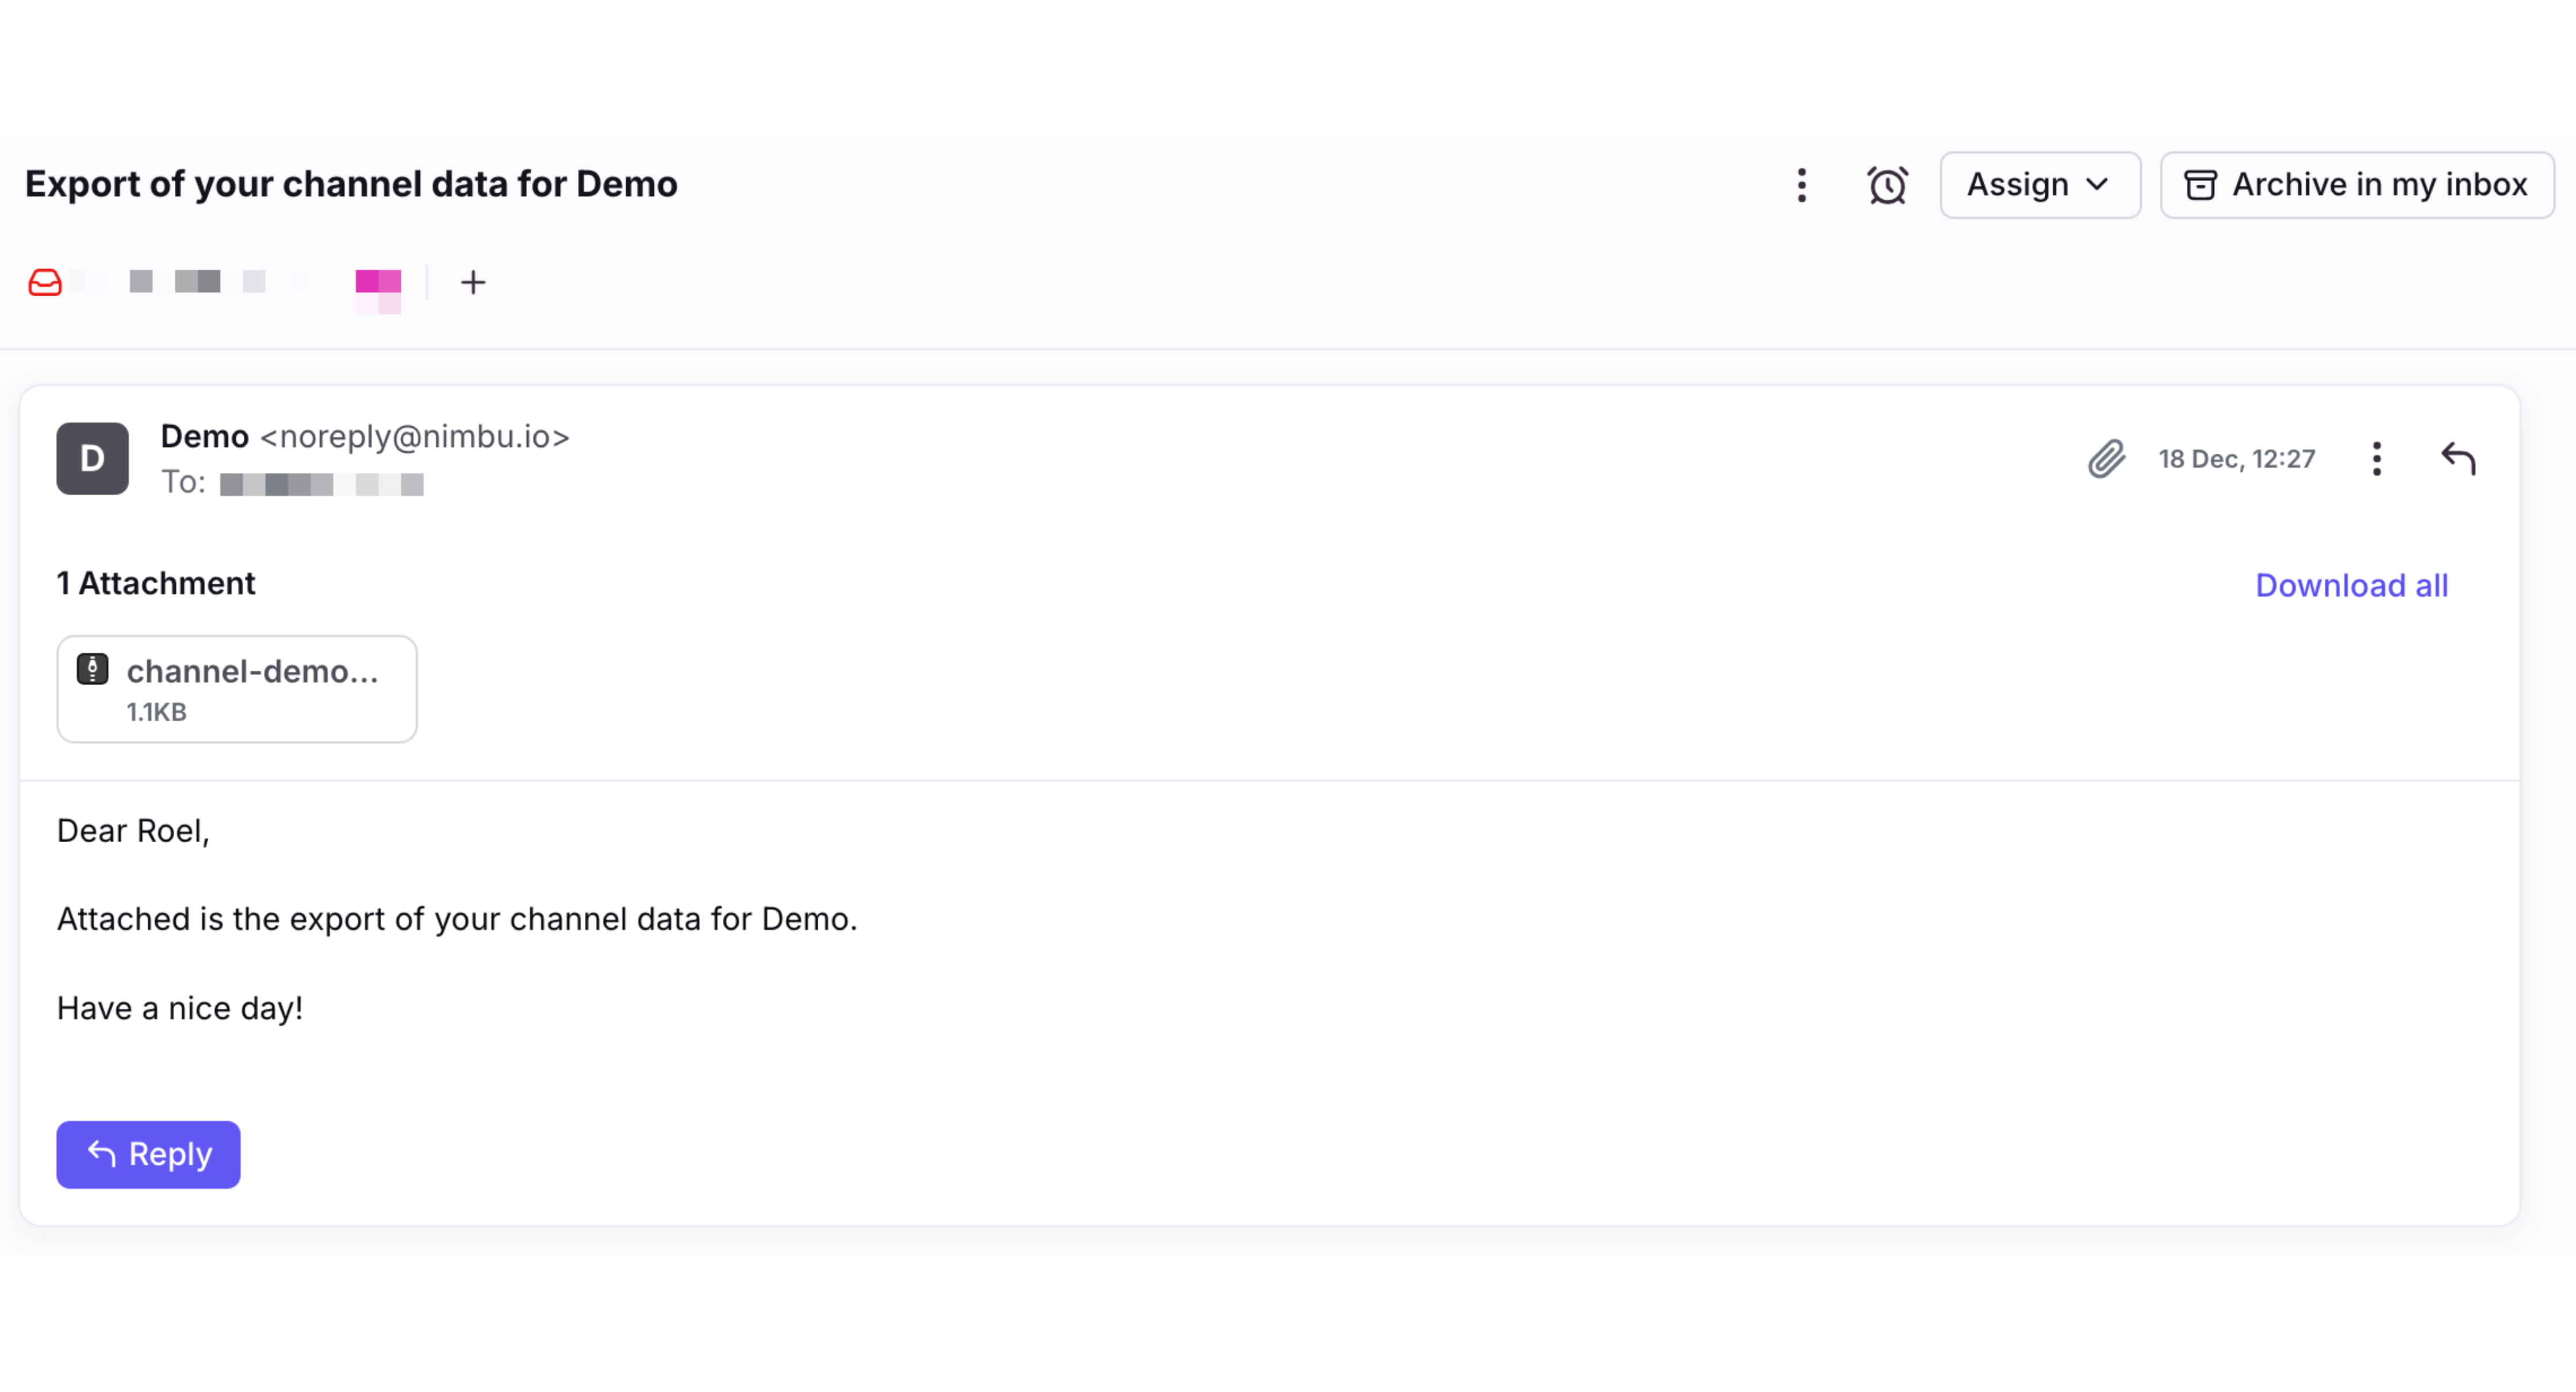Viewport: 2576px width, 1392px height.
Task: Open the message three-dot options menu
Action: tap(2377, 458)
